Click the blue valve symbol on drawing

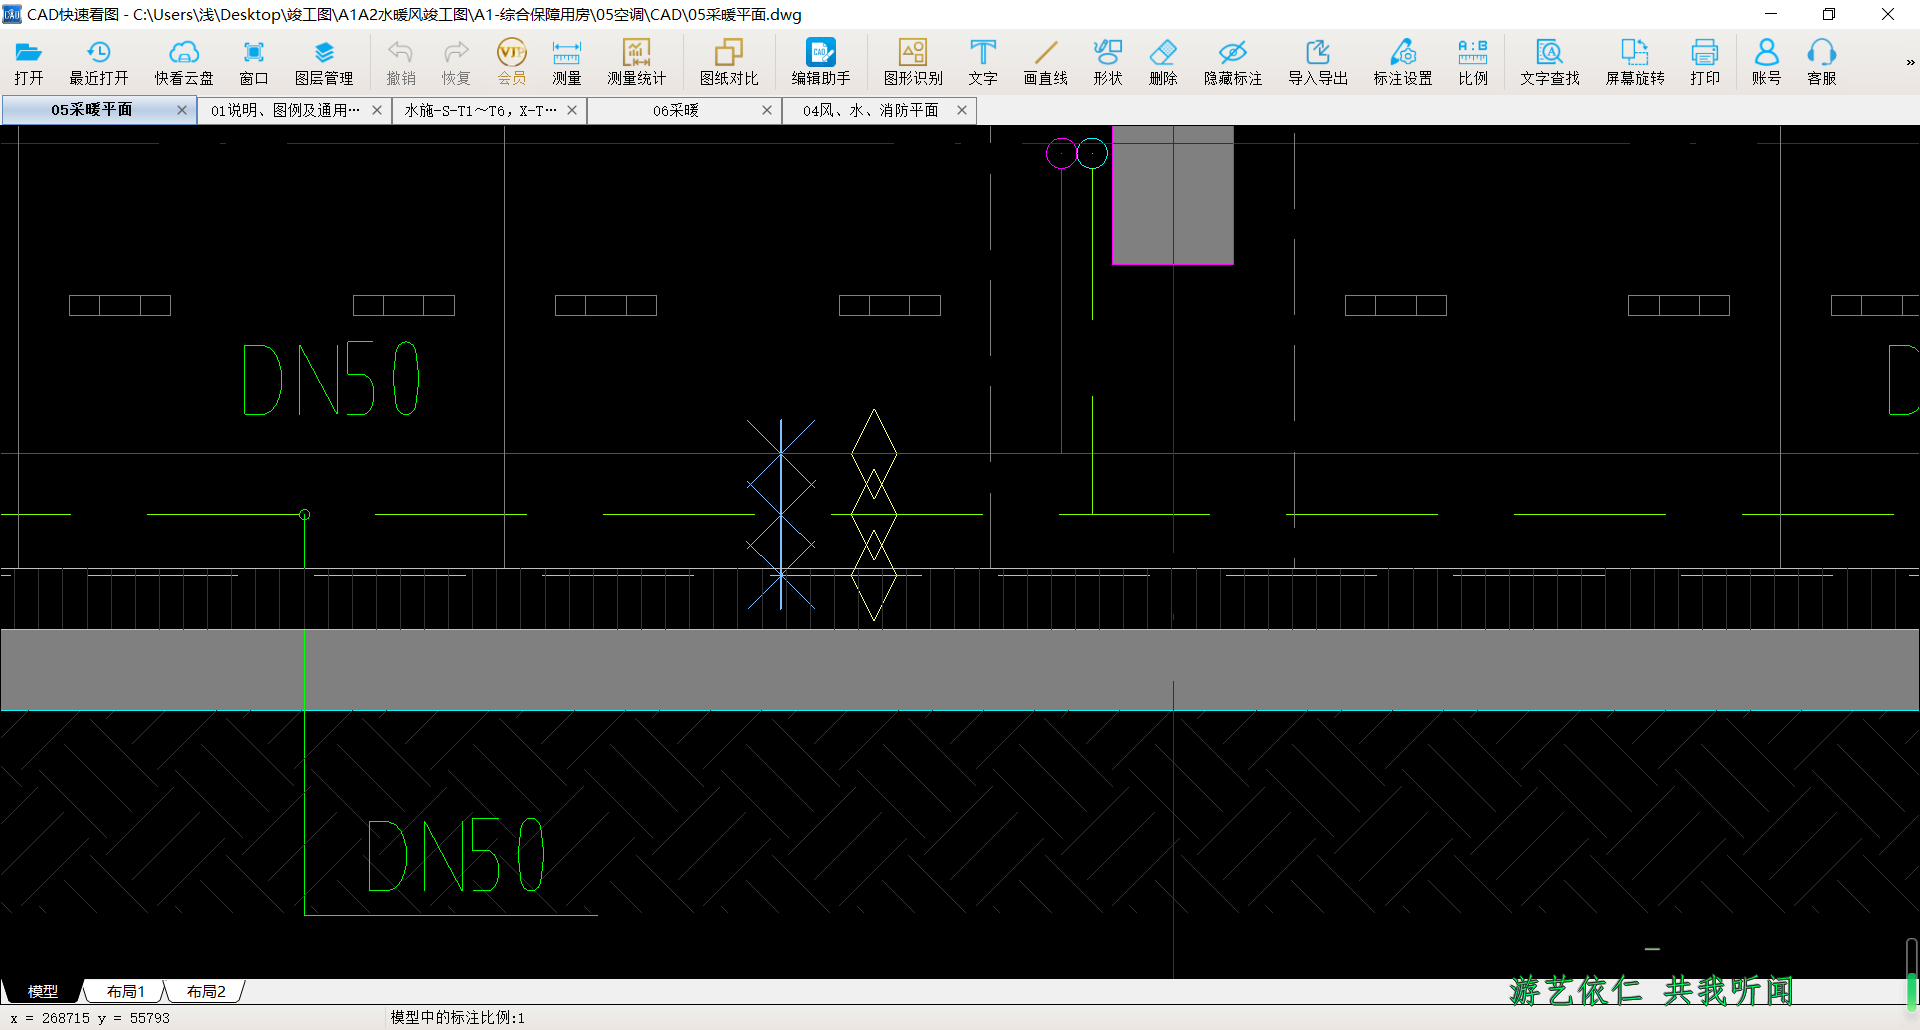click(x=781, y=514)
